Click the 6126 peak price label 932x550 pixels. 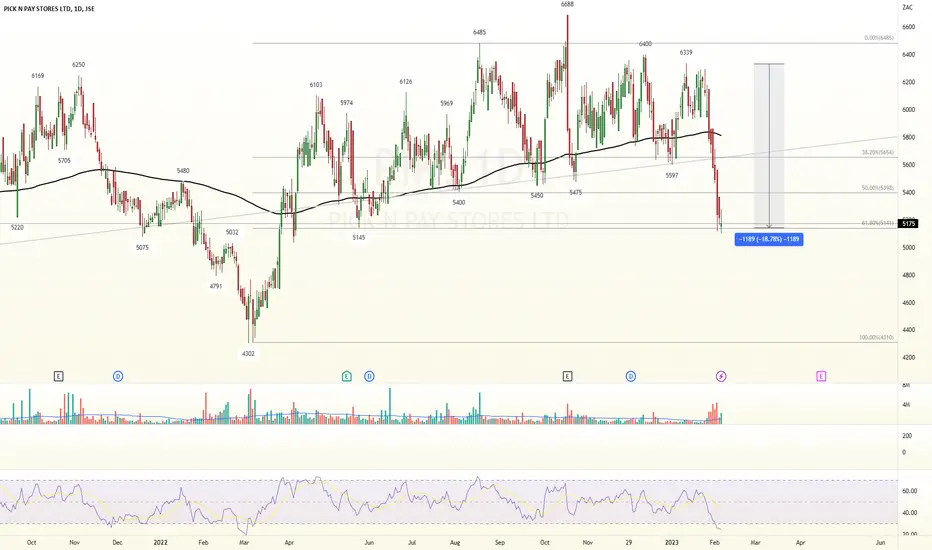[405, 81]
